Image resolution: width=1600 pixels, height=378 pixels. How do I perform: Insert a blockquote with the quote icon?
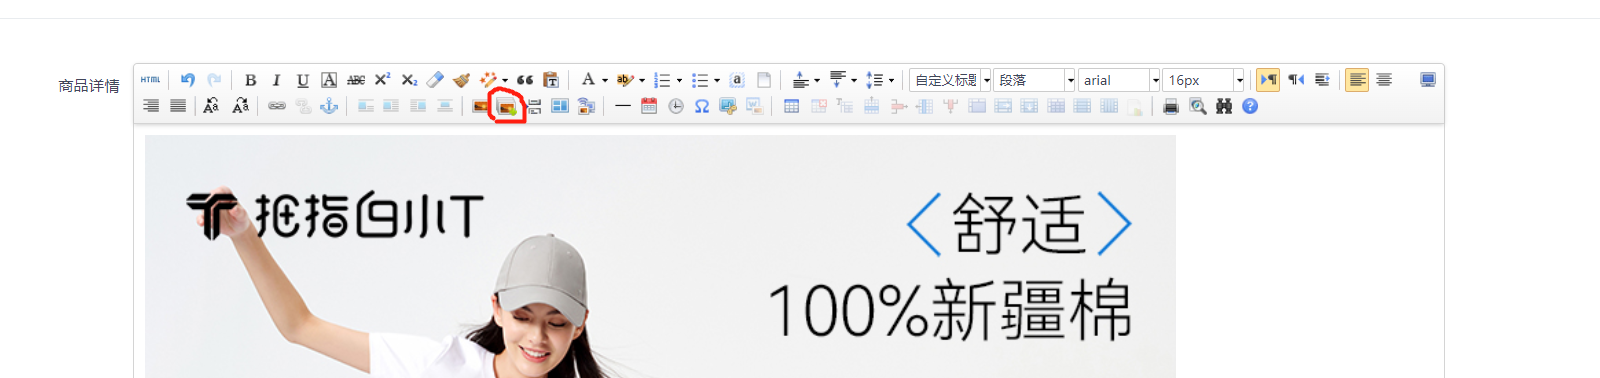tap(525, 80)
